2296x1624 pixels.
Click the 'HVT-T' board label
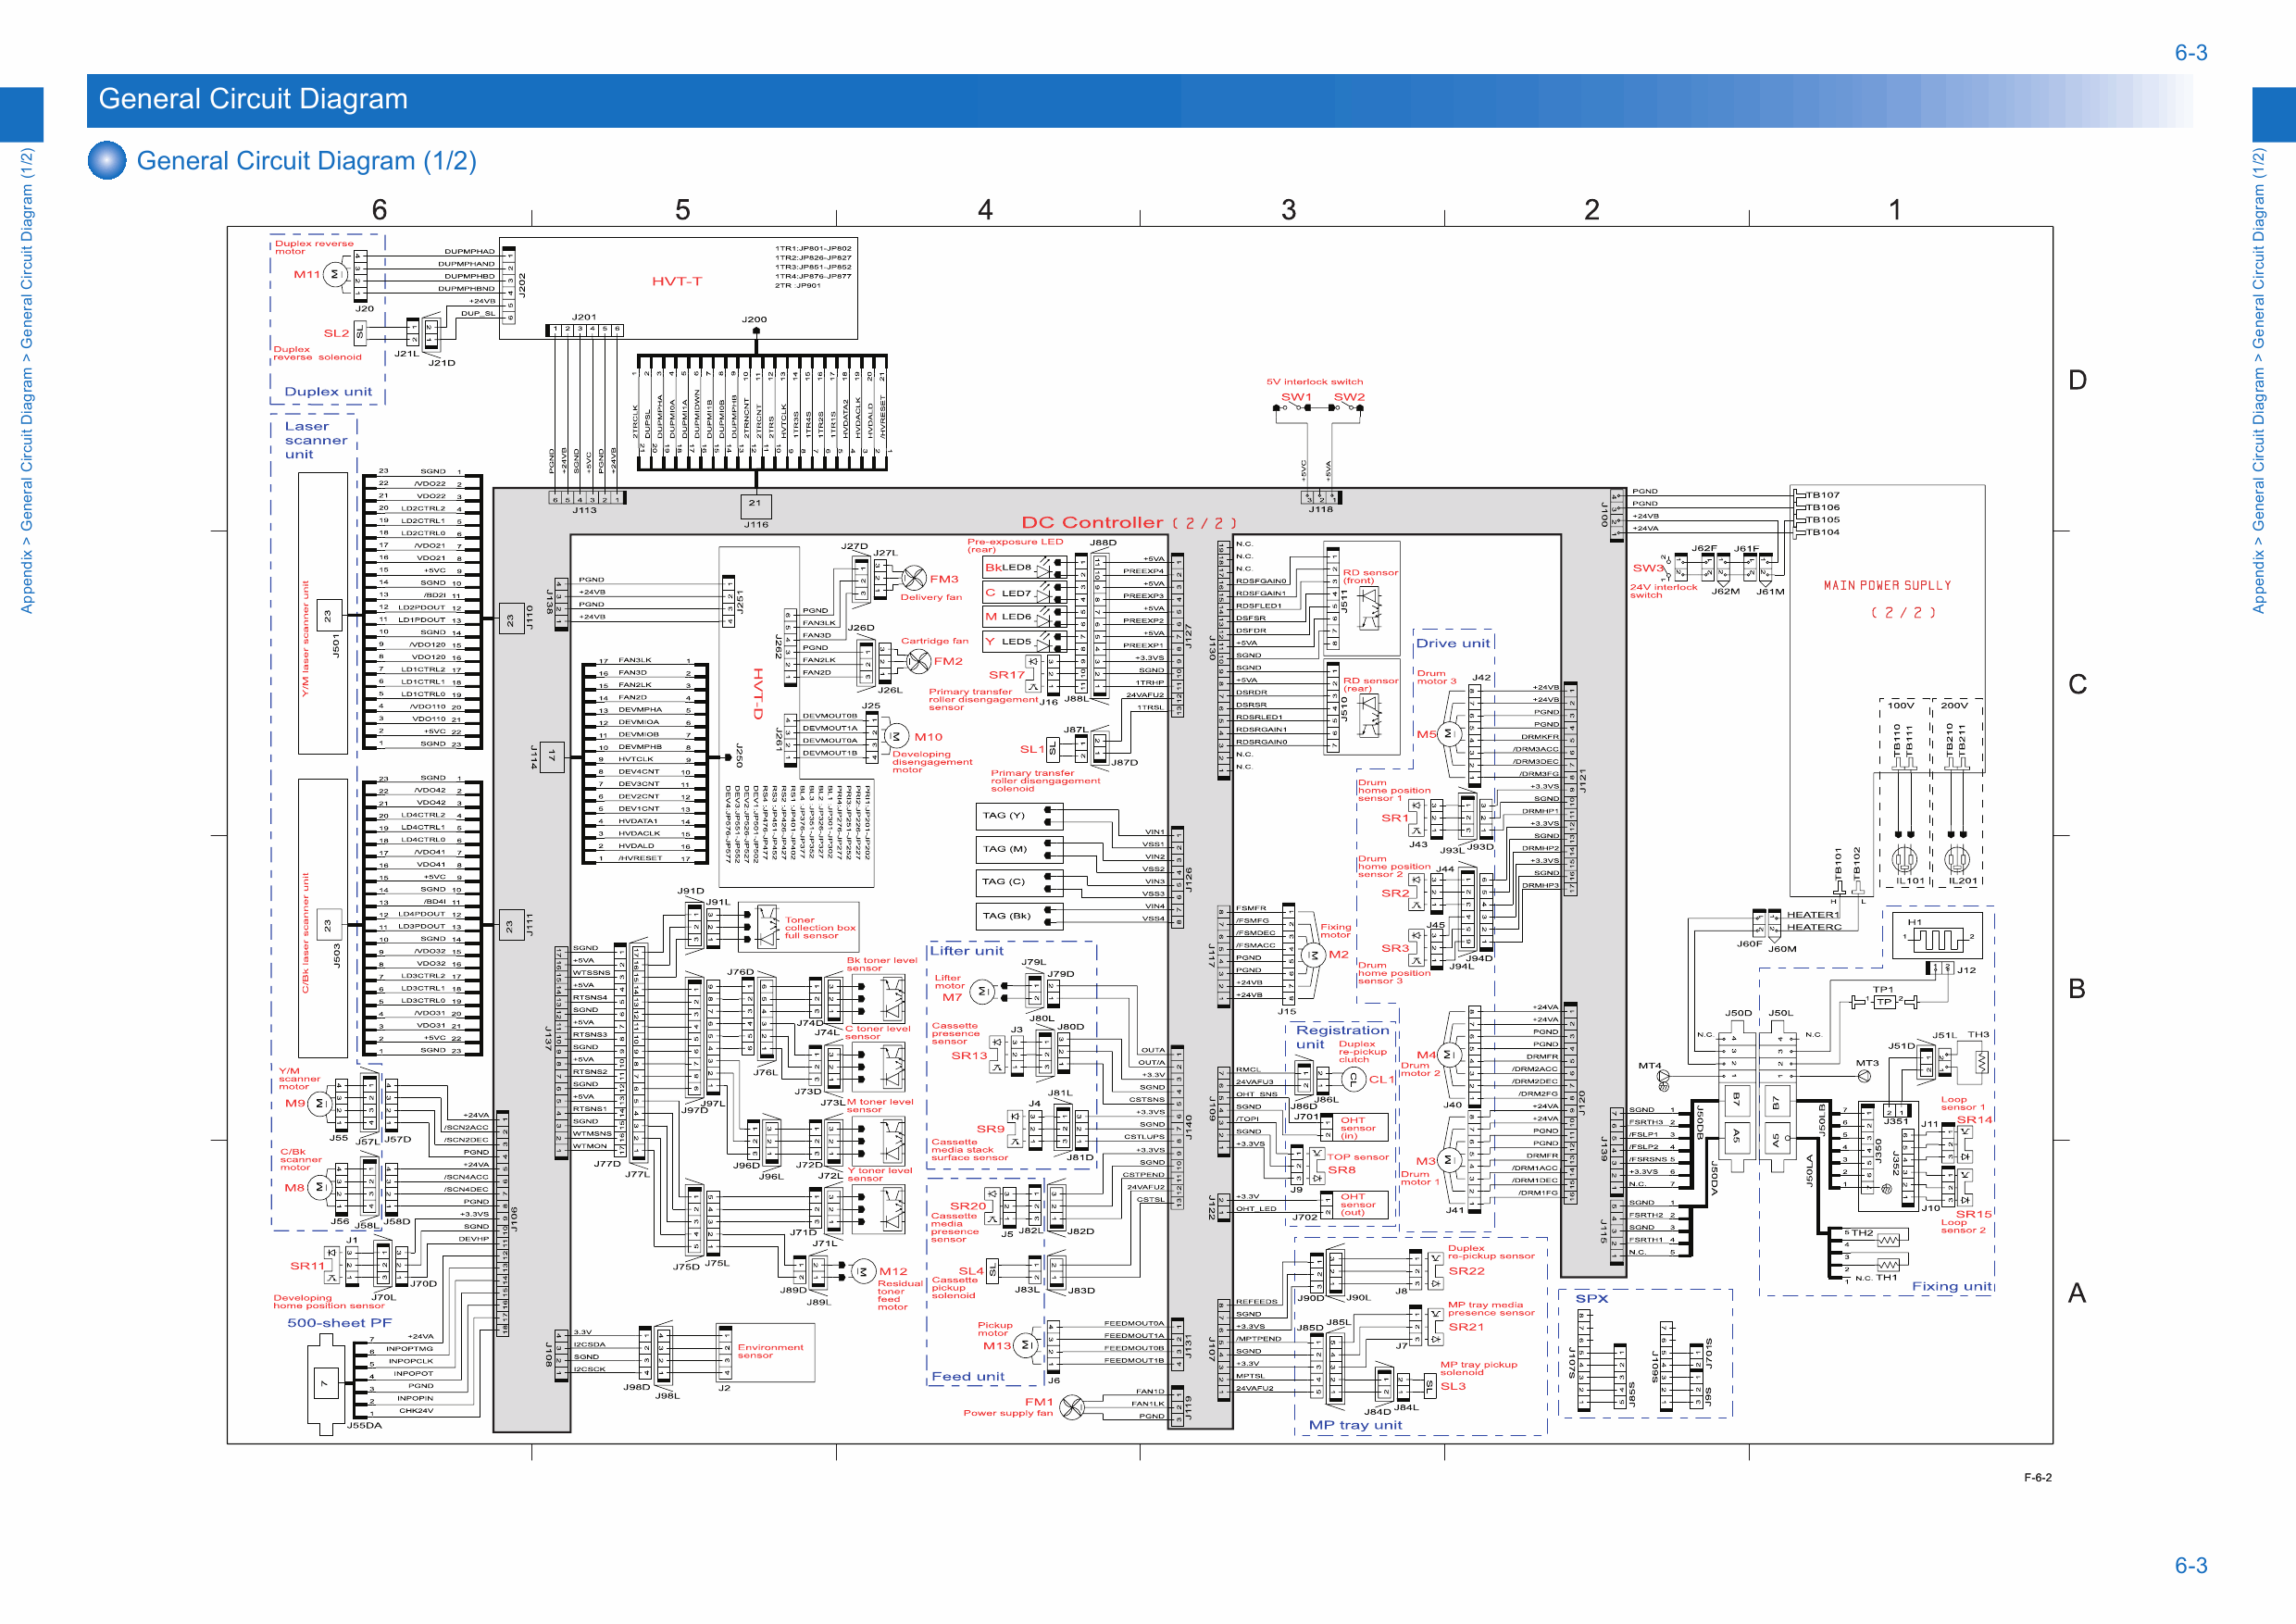[677, 282]
